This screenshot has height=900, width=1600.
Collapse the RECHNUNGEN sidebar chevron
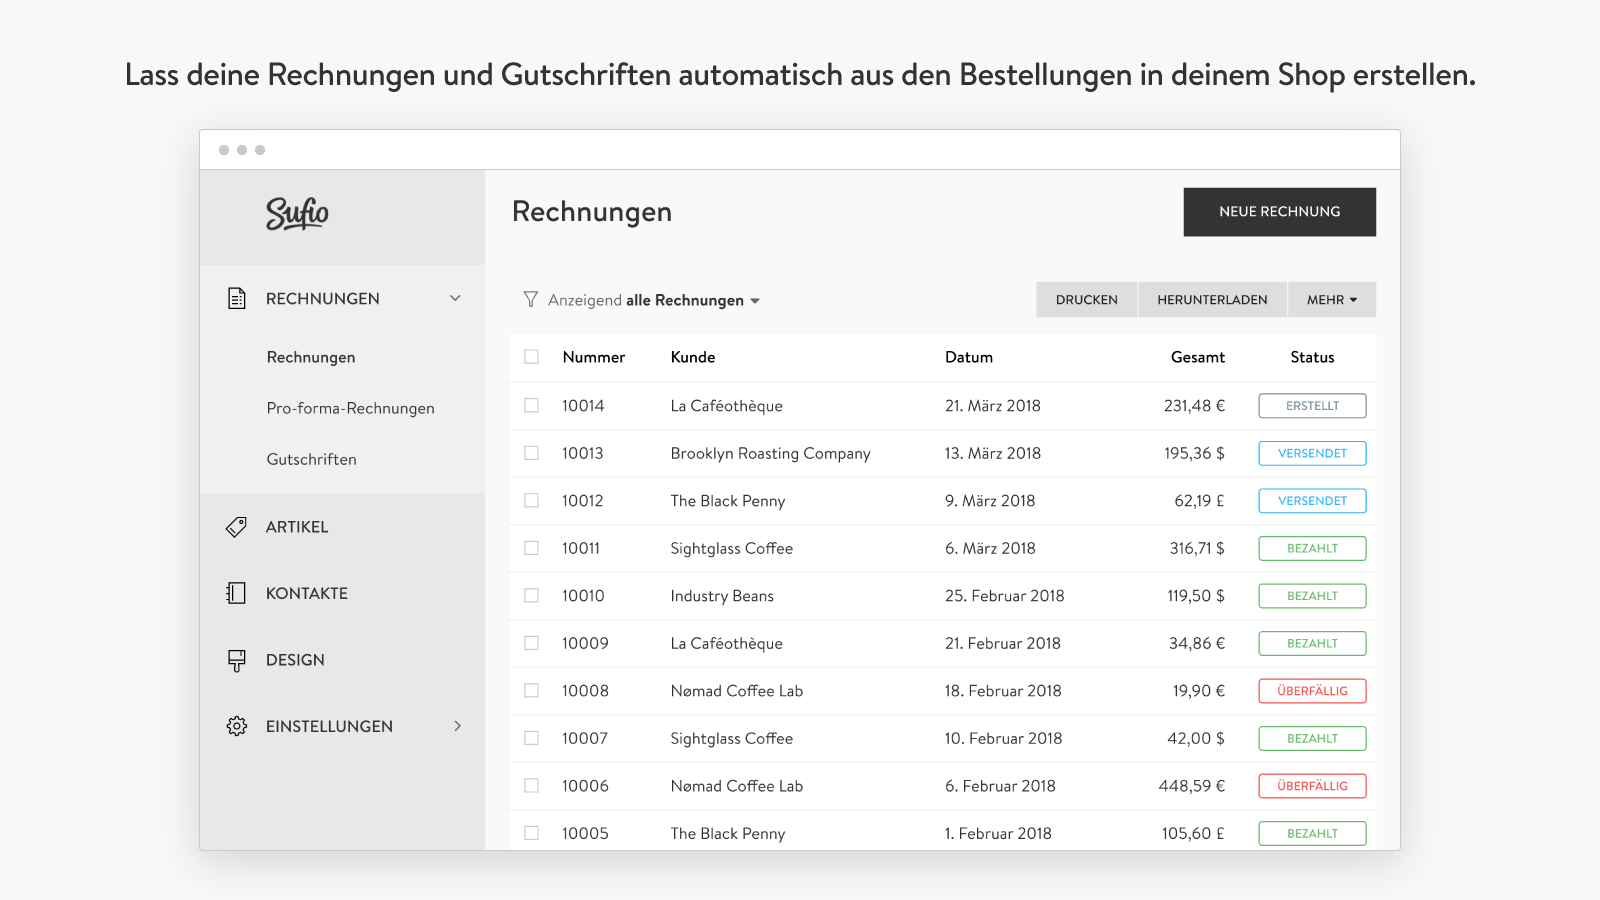(455, 298)
